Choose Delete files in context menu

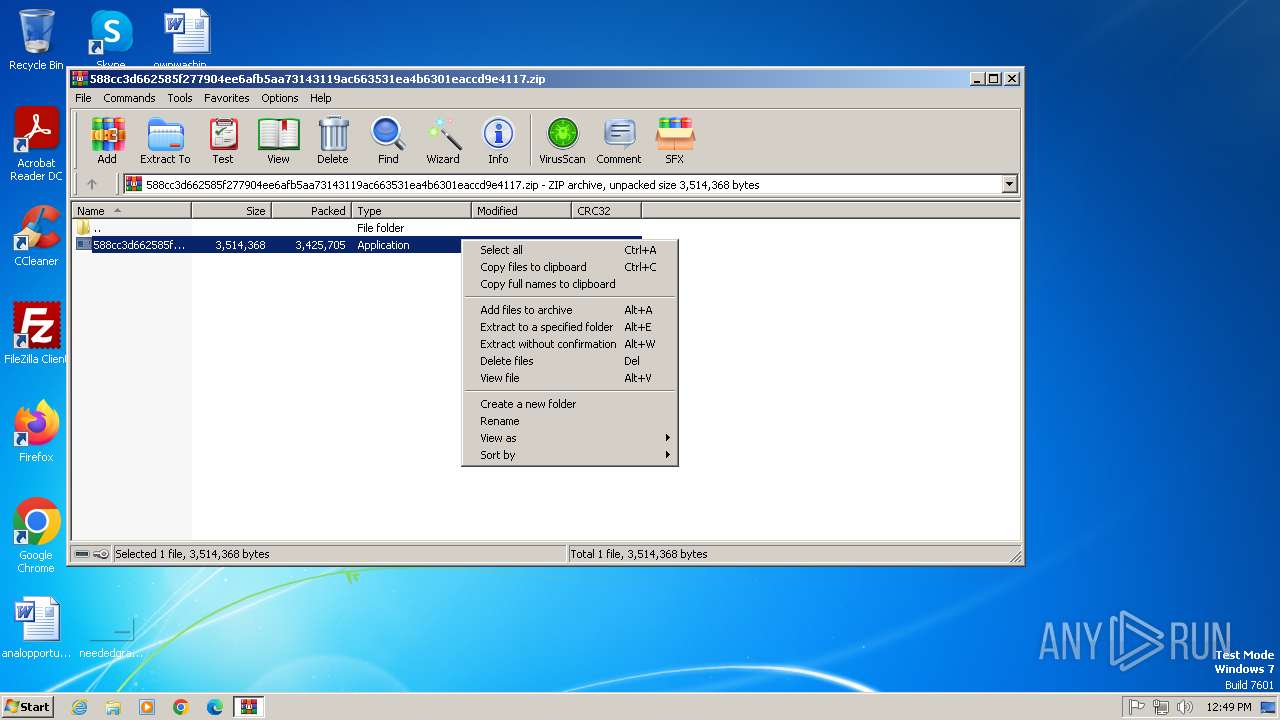(x=570, y=361)
